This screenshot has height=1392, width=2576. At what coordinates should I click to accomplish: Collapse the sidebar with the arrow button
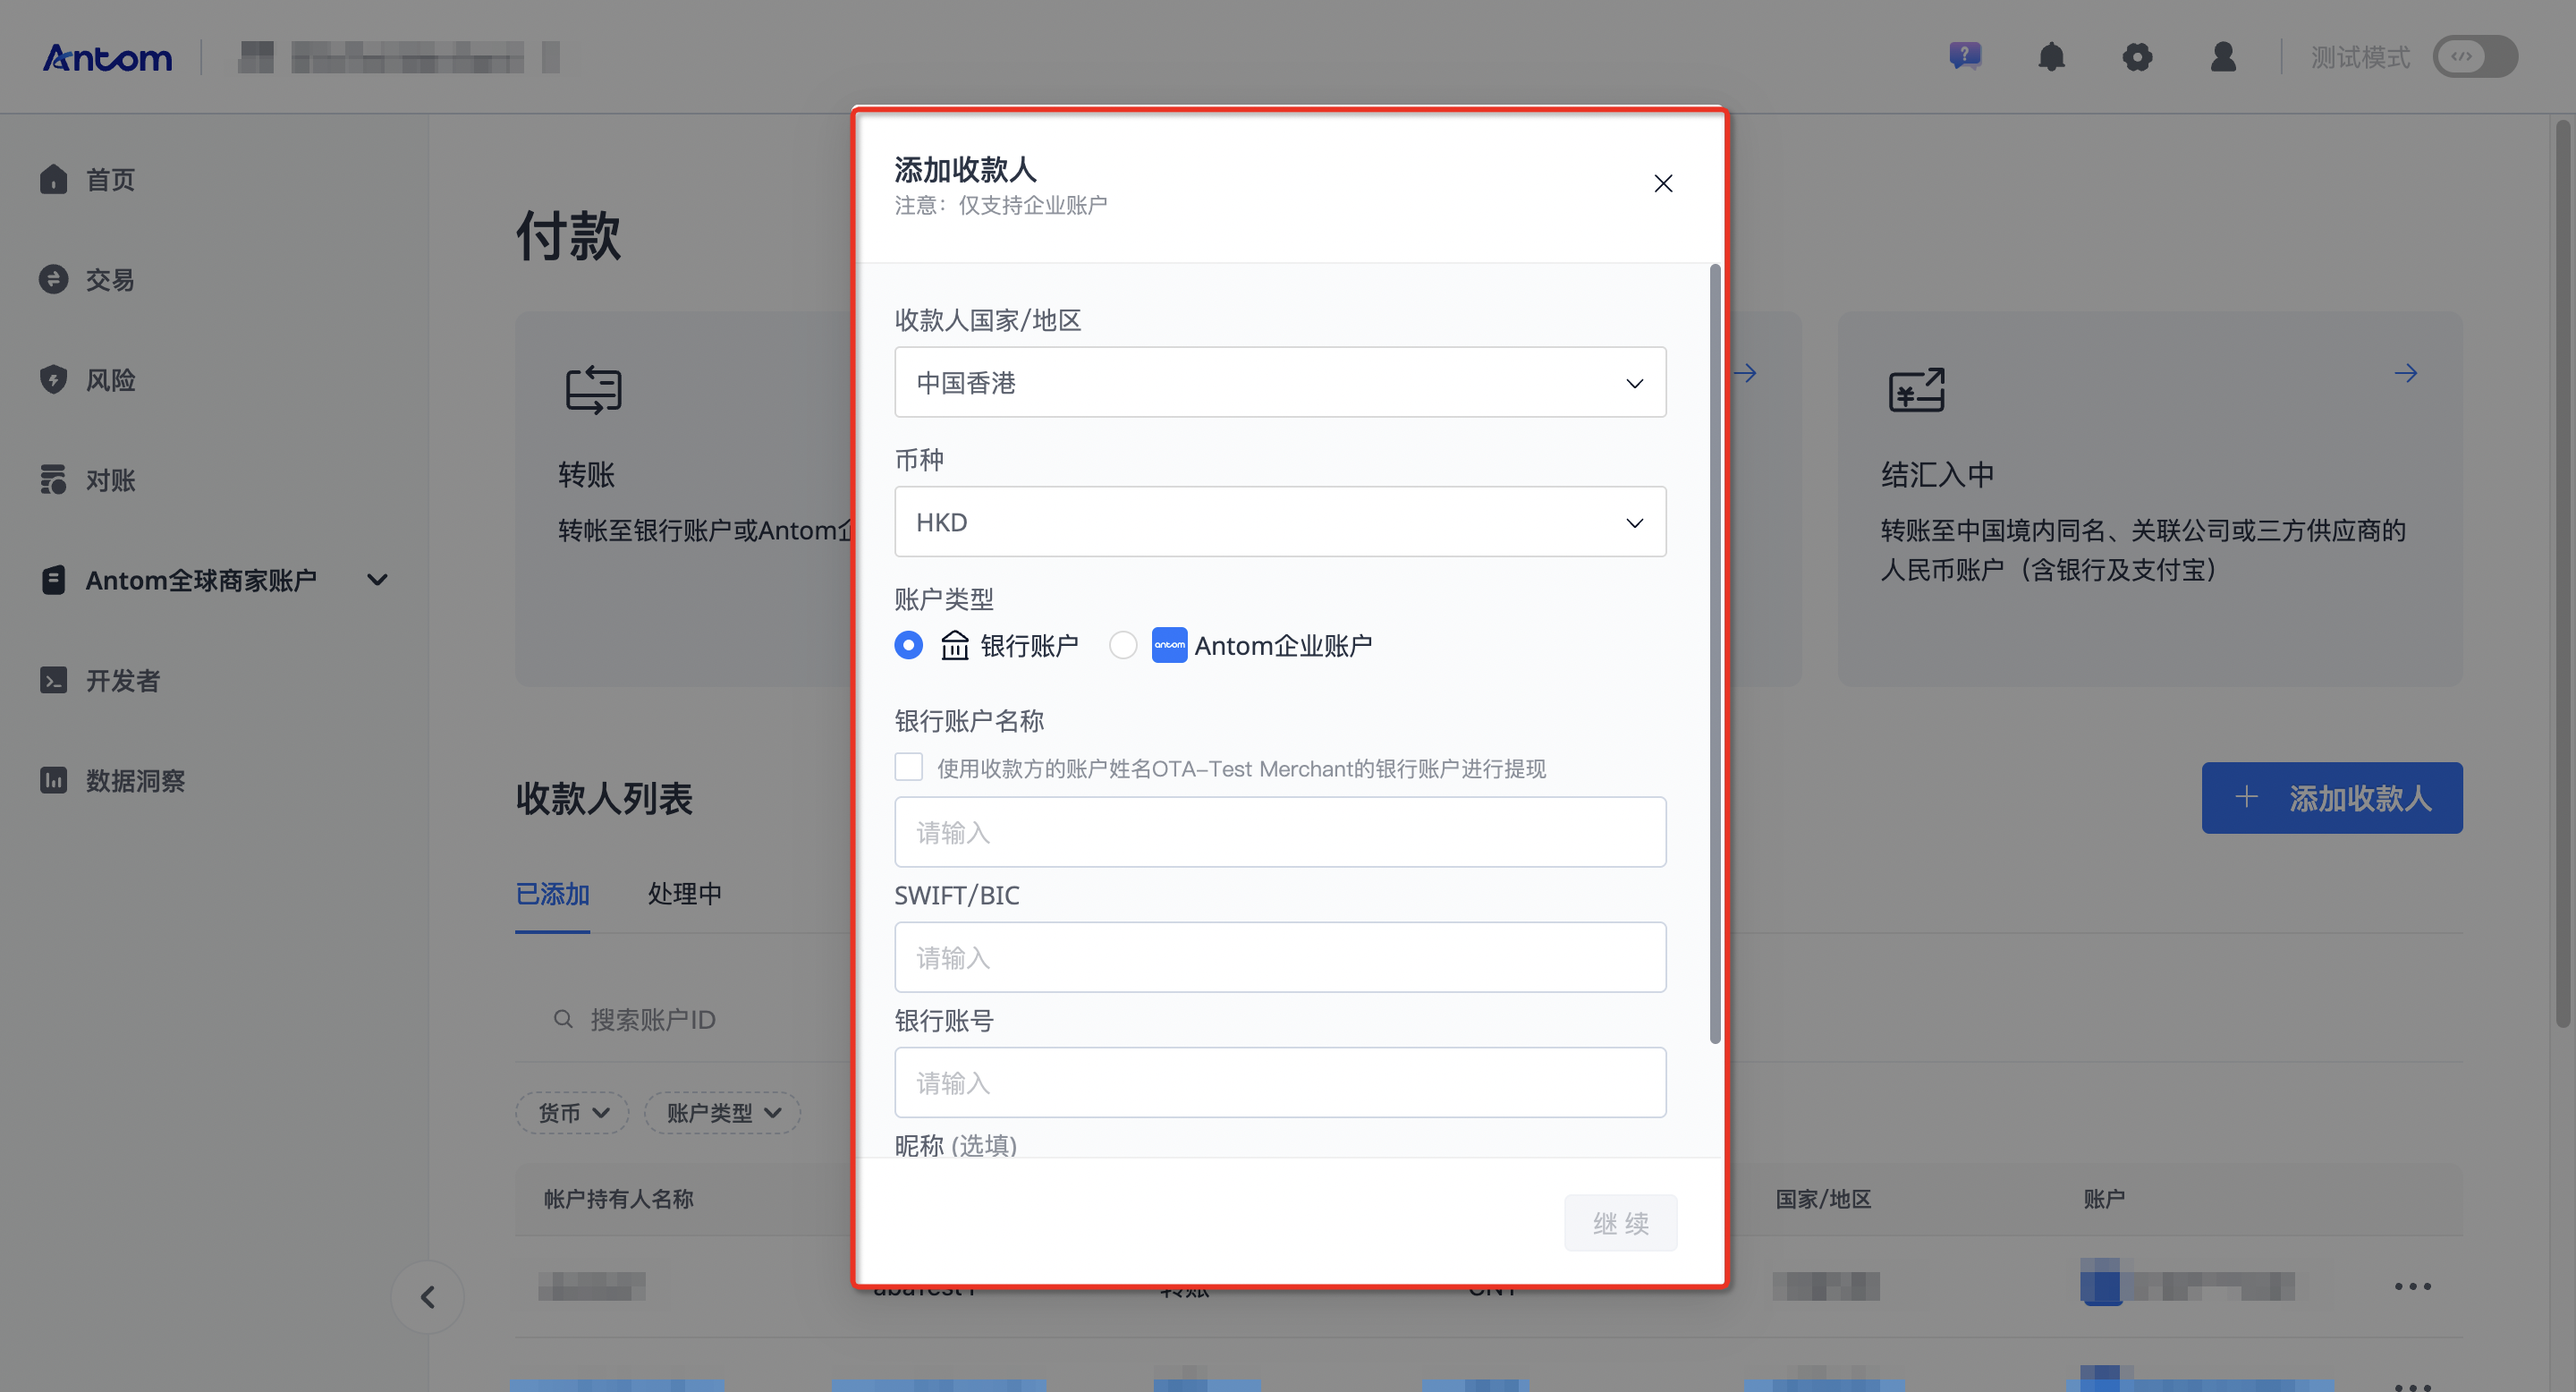pyautogui.click(x=428, y=1297)
